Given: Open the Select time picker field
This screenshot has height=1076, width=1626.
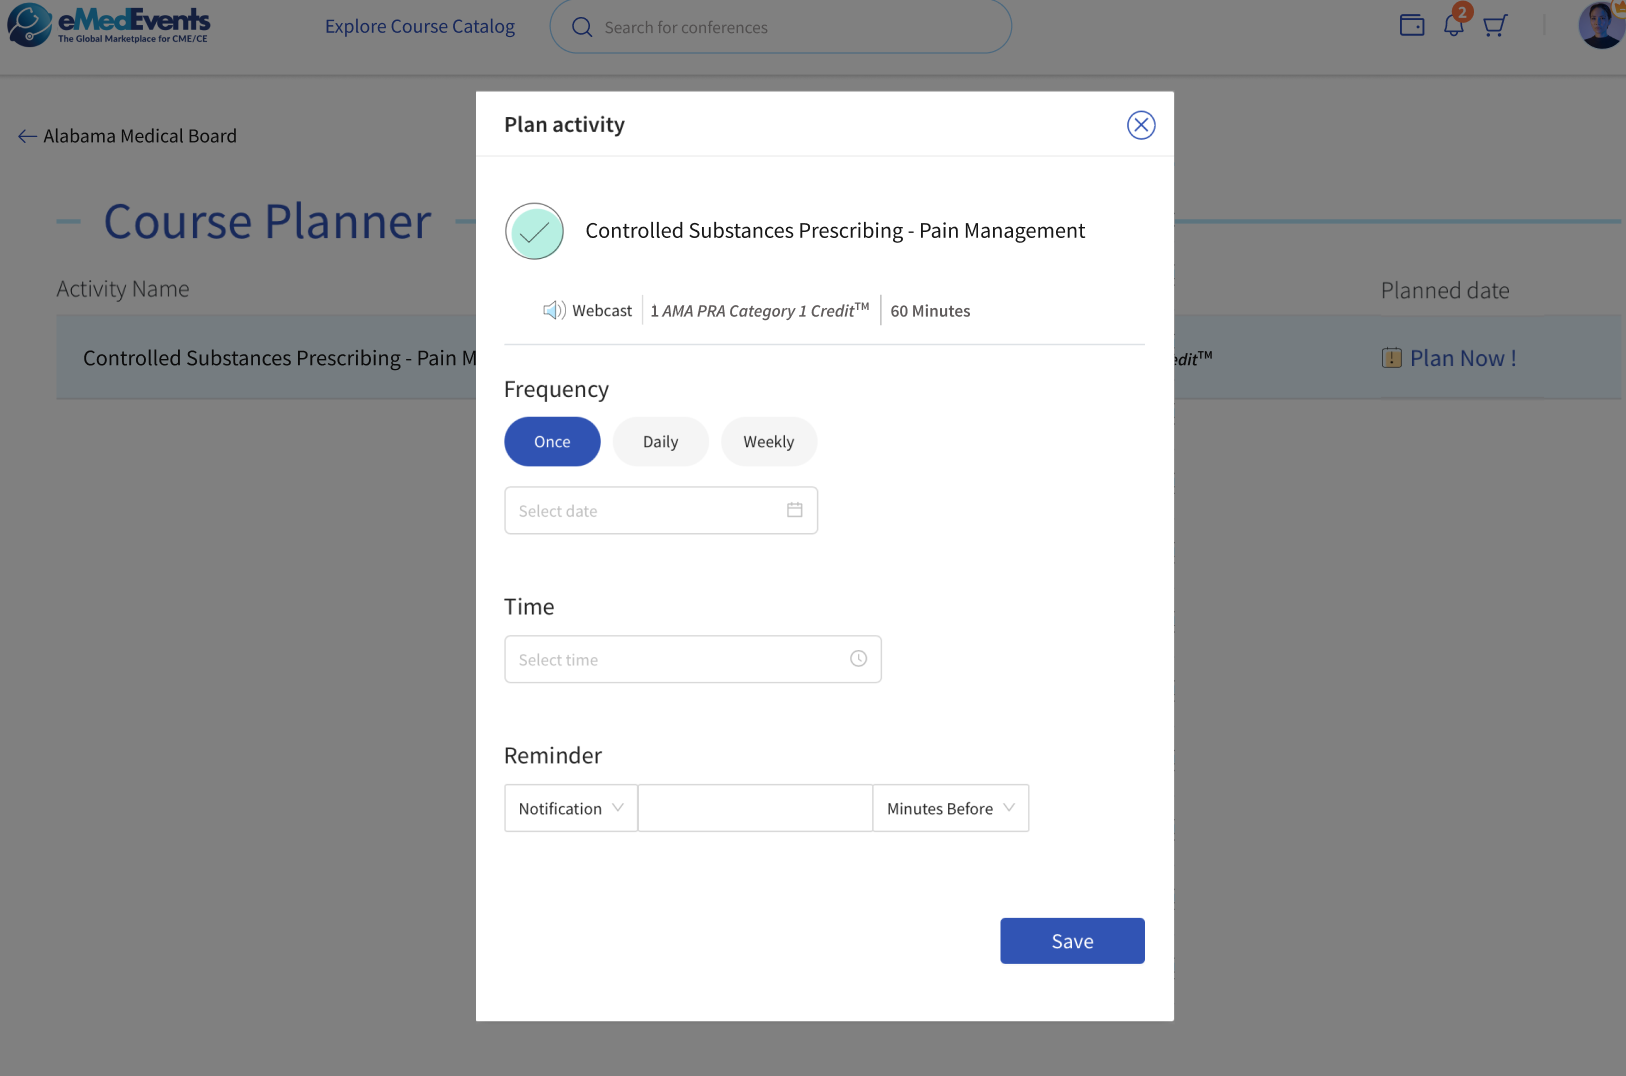Looking at the screenshot, I should (693, 659).
